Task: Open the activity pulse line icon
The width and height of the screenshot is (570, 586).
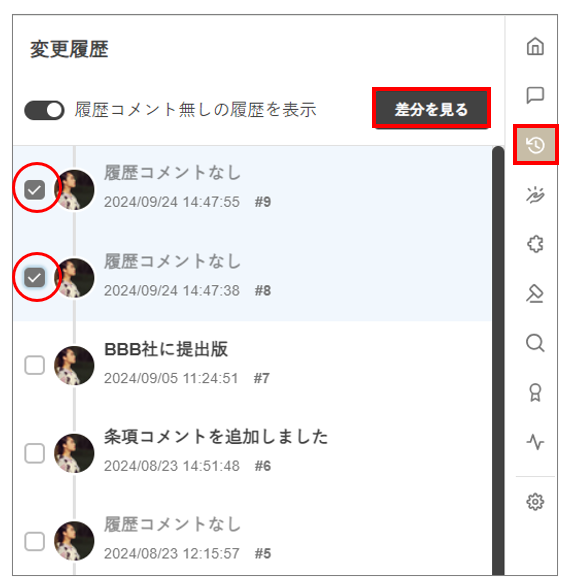Action: pyautogui.click(x=535, y=442)
